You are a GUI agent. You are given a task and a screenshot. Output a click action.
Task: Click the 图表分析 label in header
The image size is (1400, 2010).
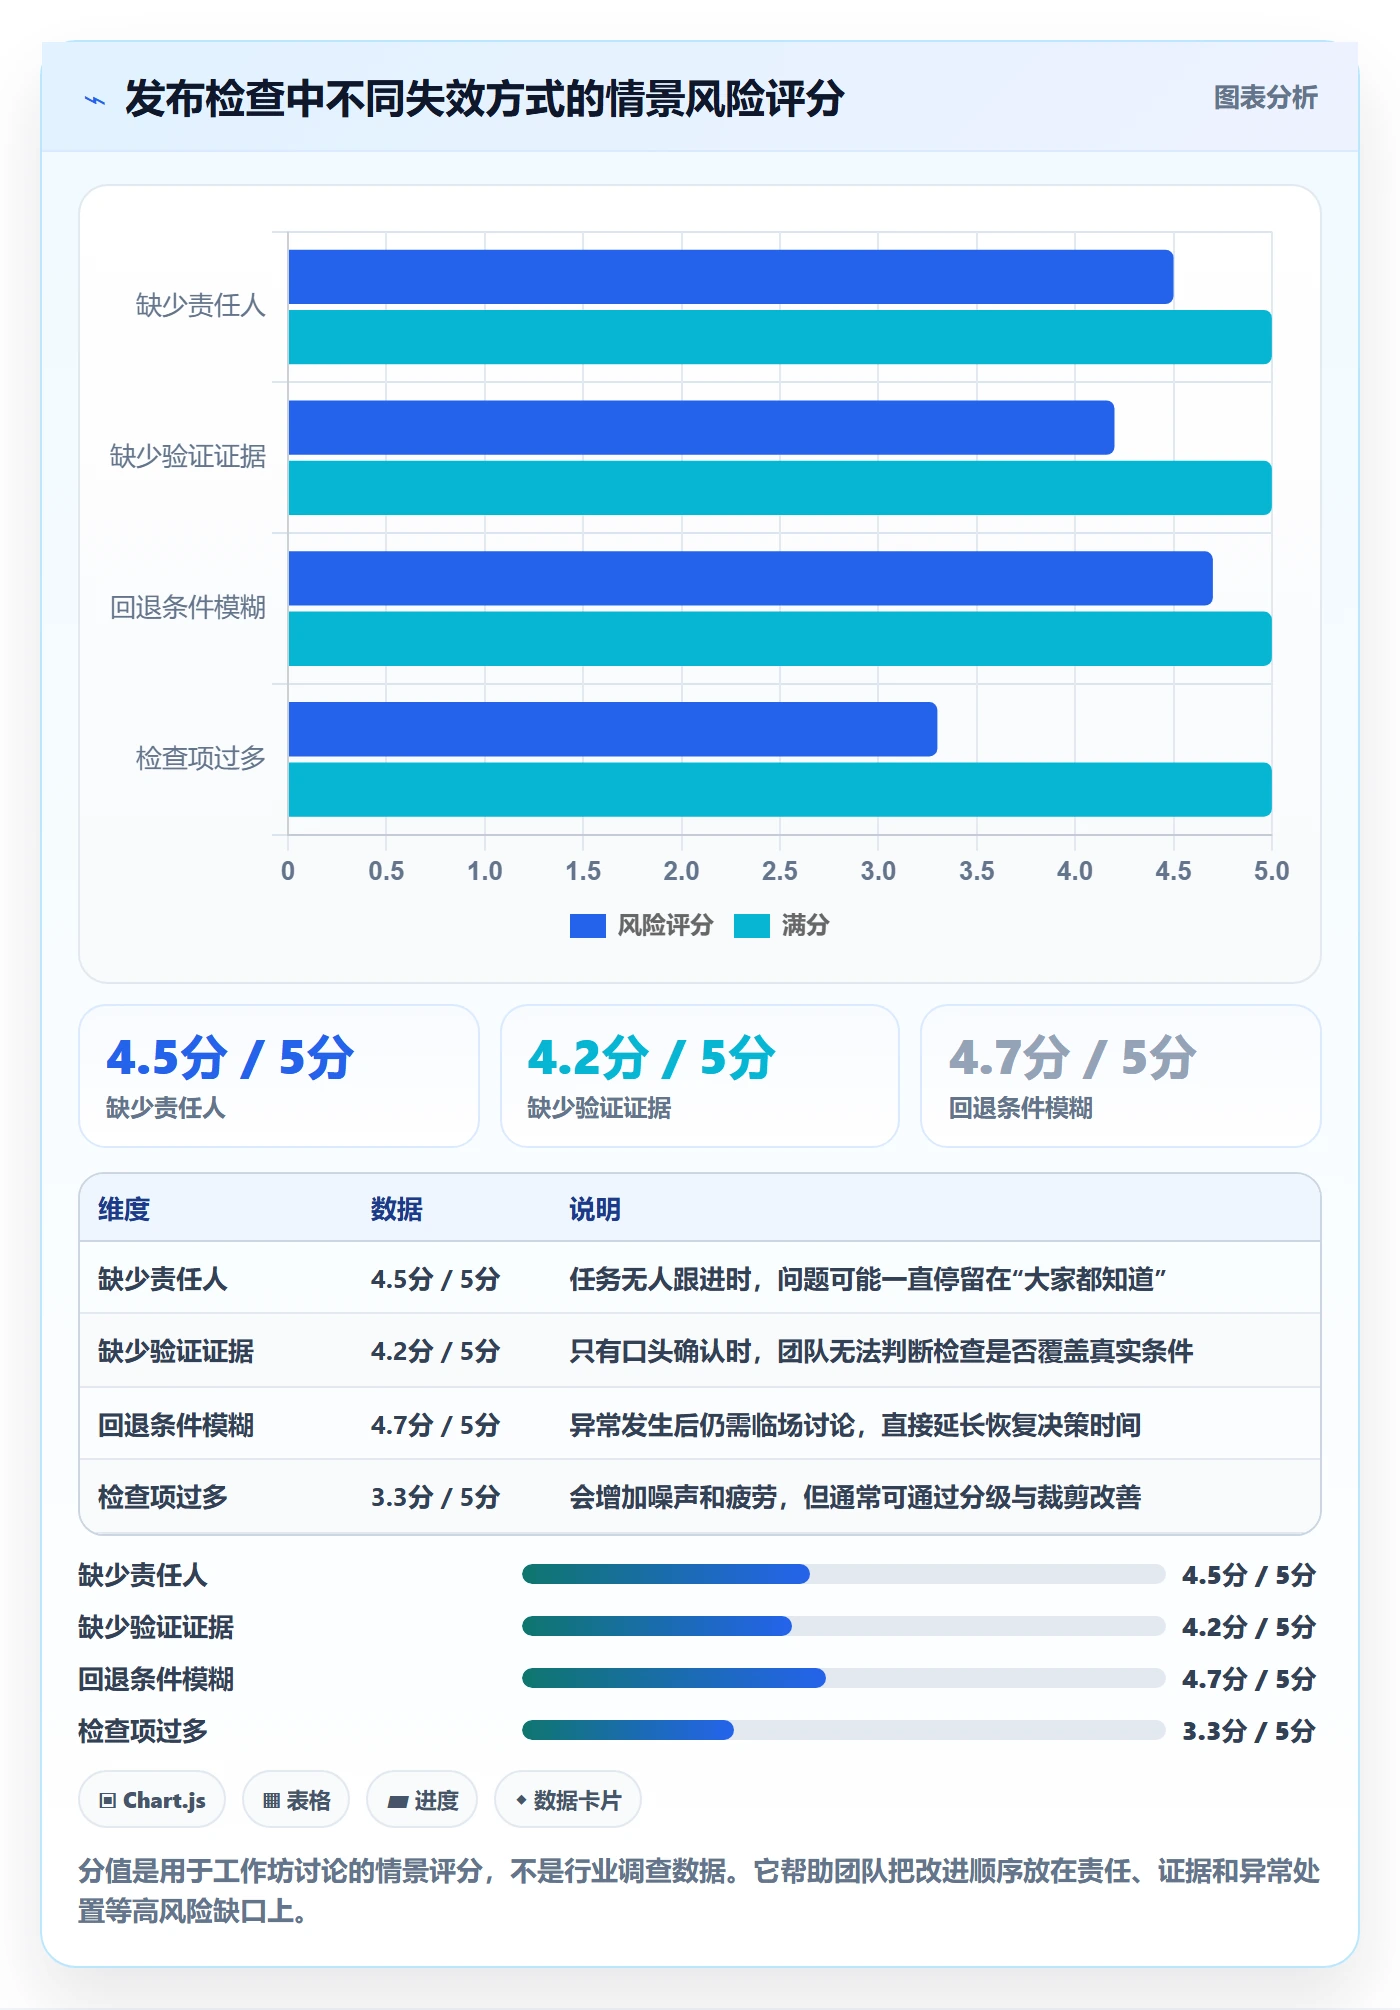click(x=1265, y=98)
